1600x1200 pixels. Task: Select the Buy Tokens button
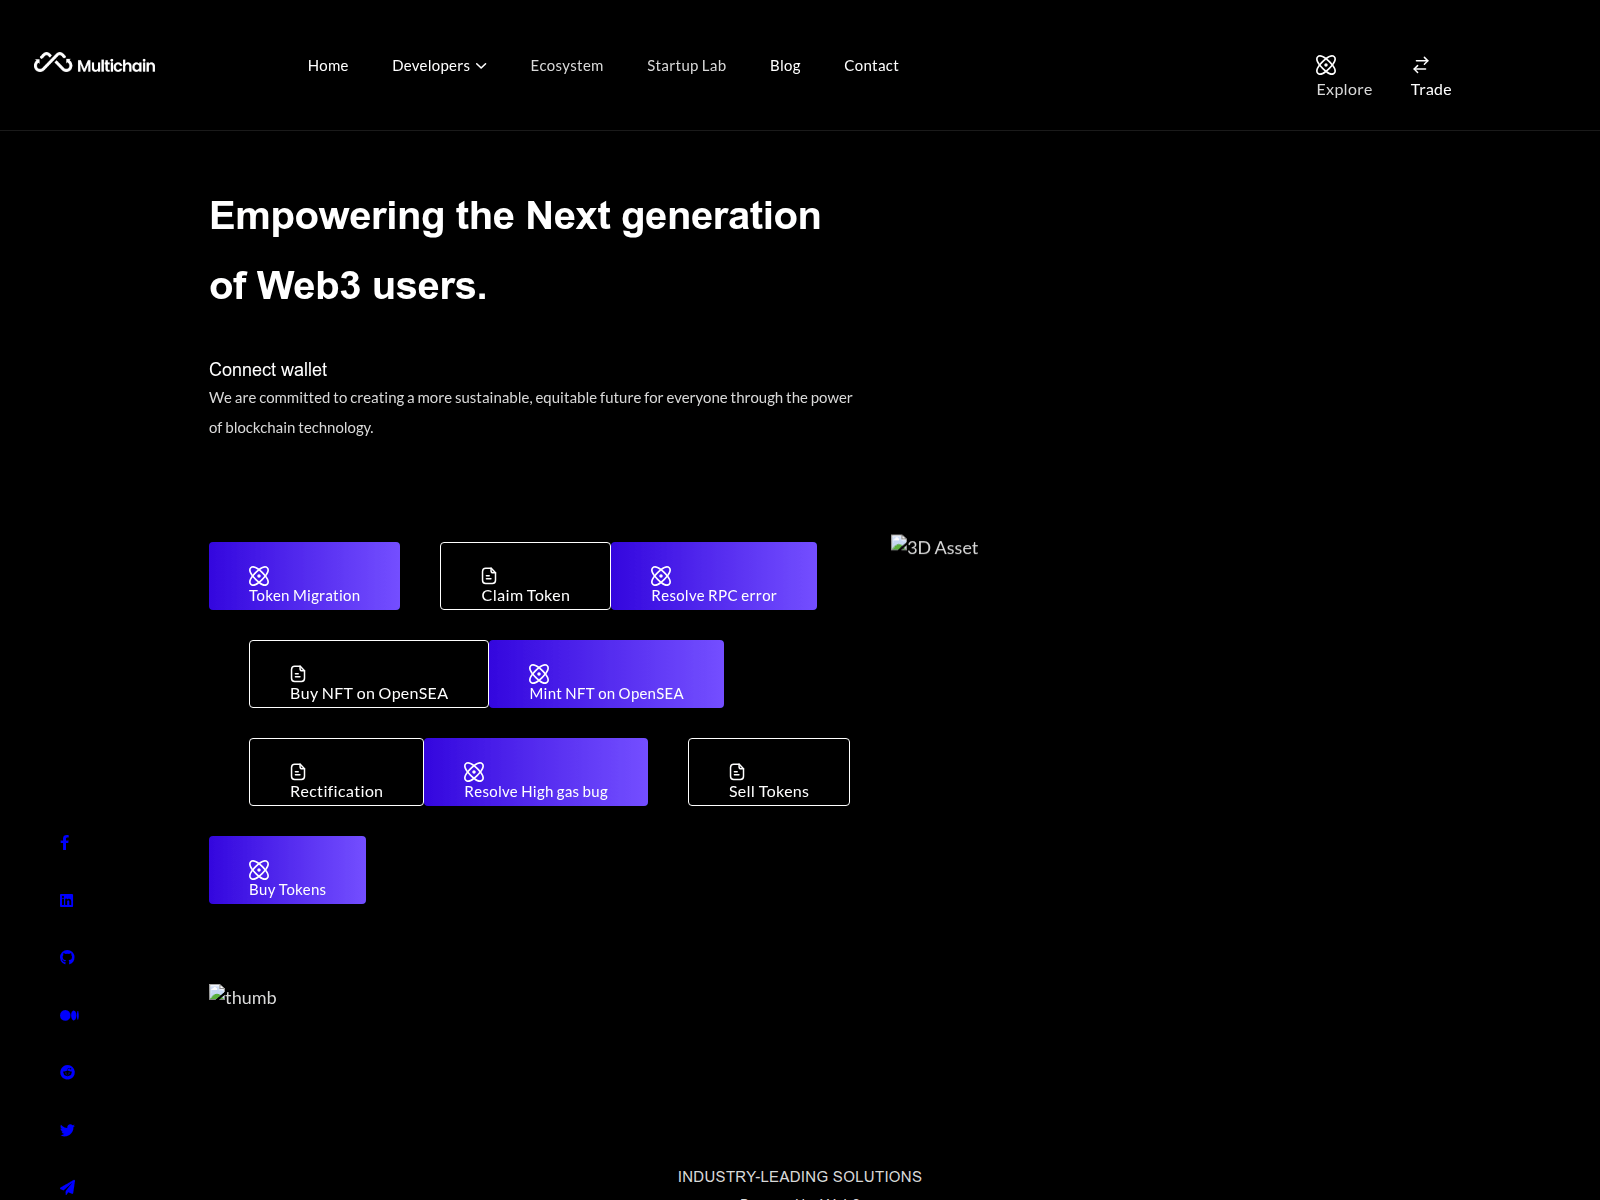tap(287, 870)
